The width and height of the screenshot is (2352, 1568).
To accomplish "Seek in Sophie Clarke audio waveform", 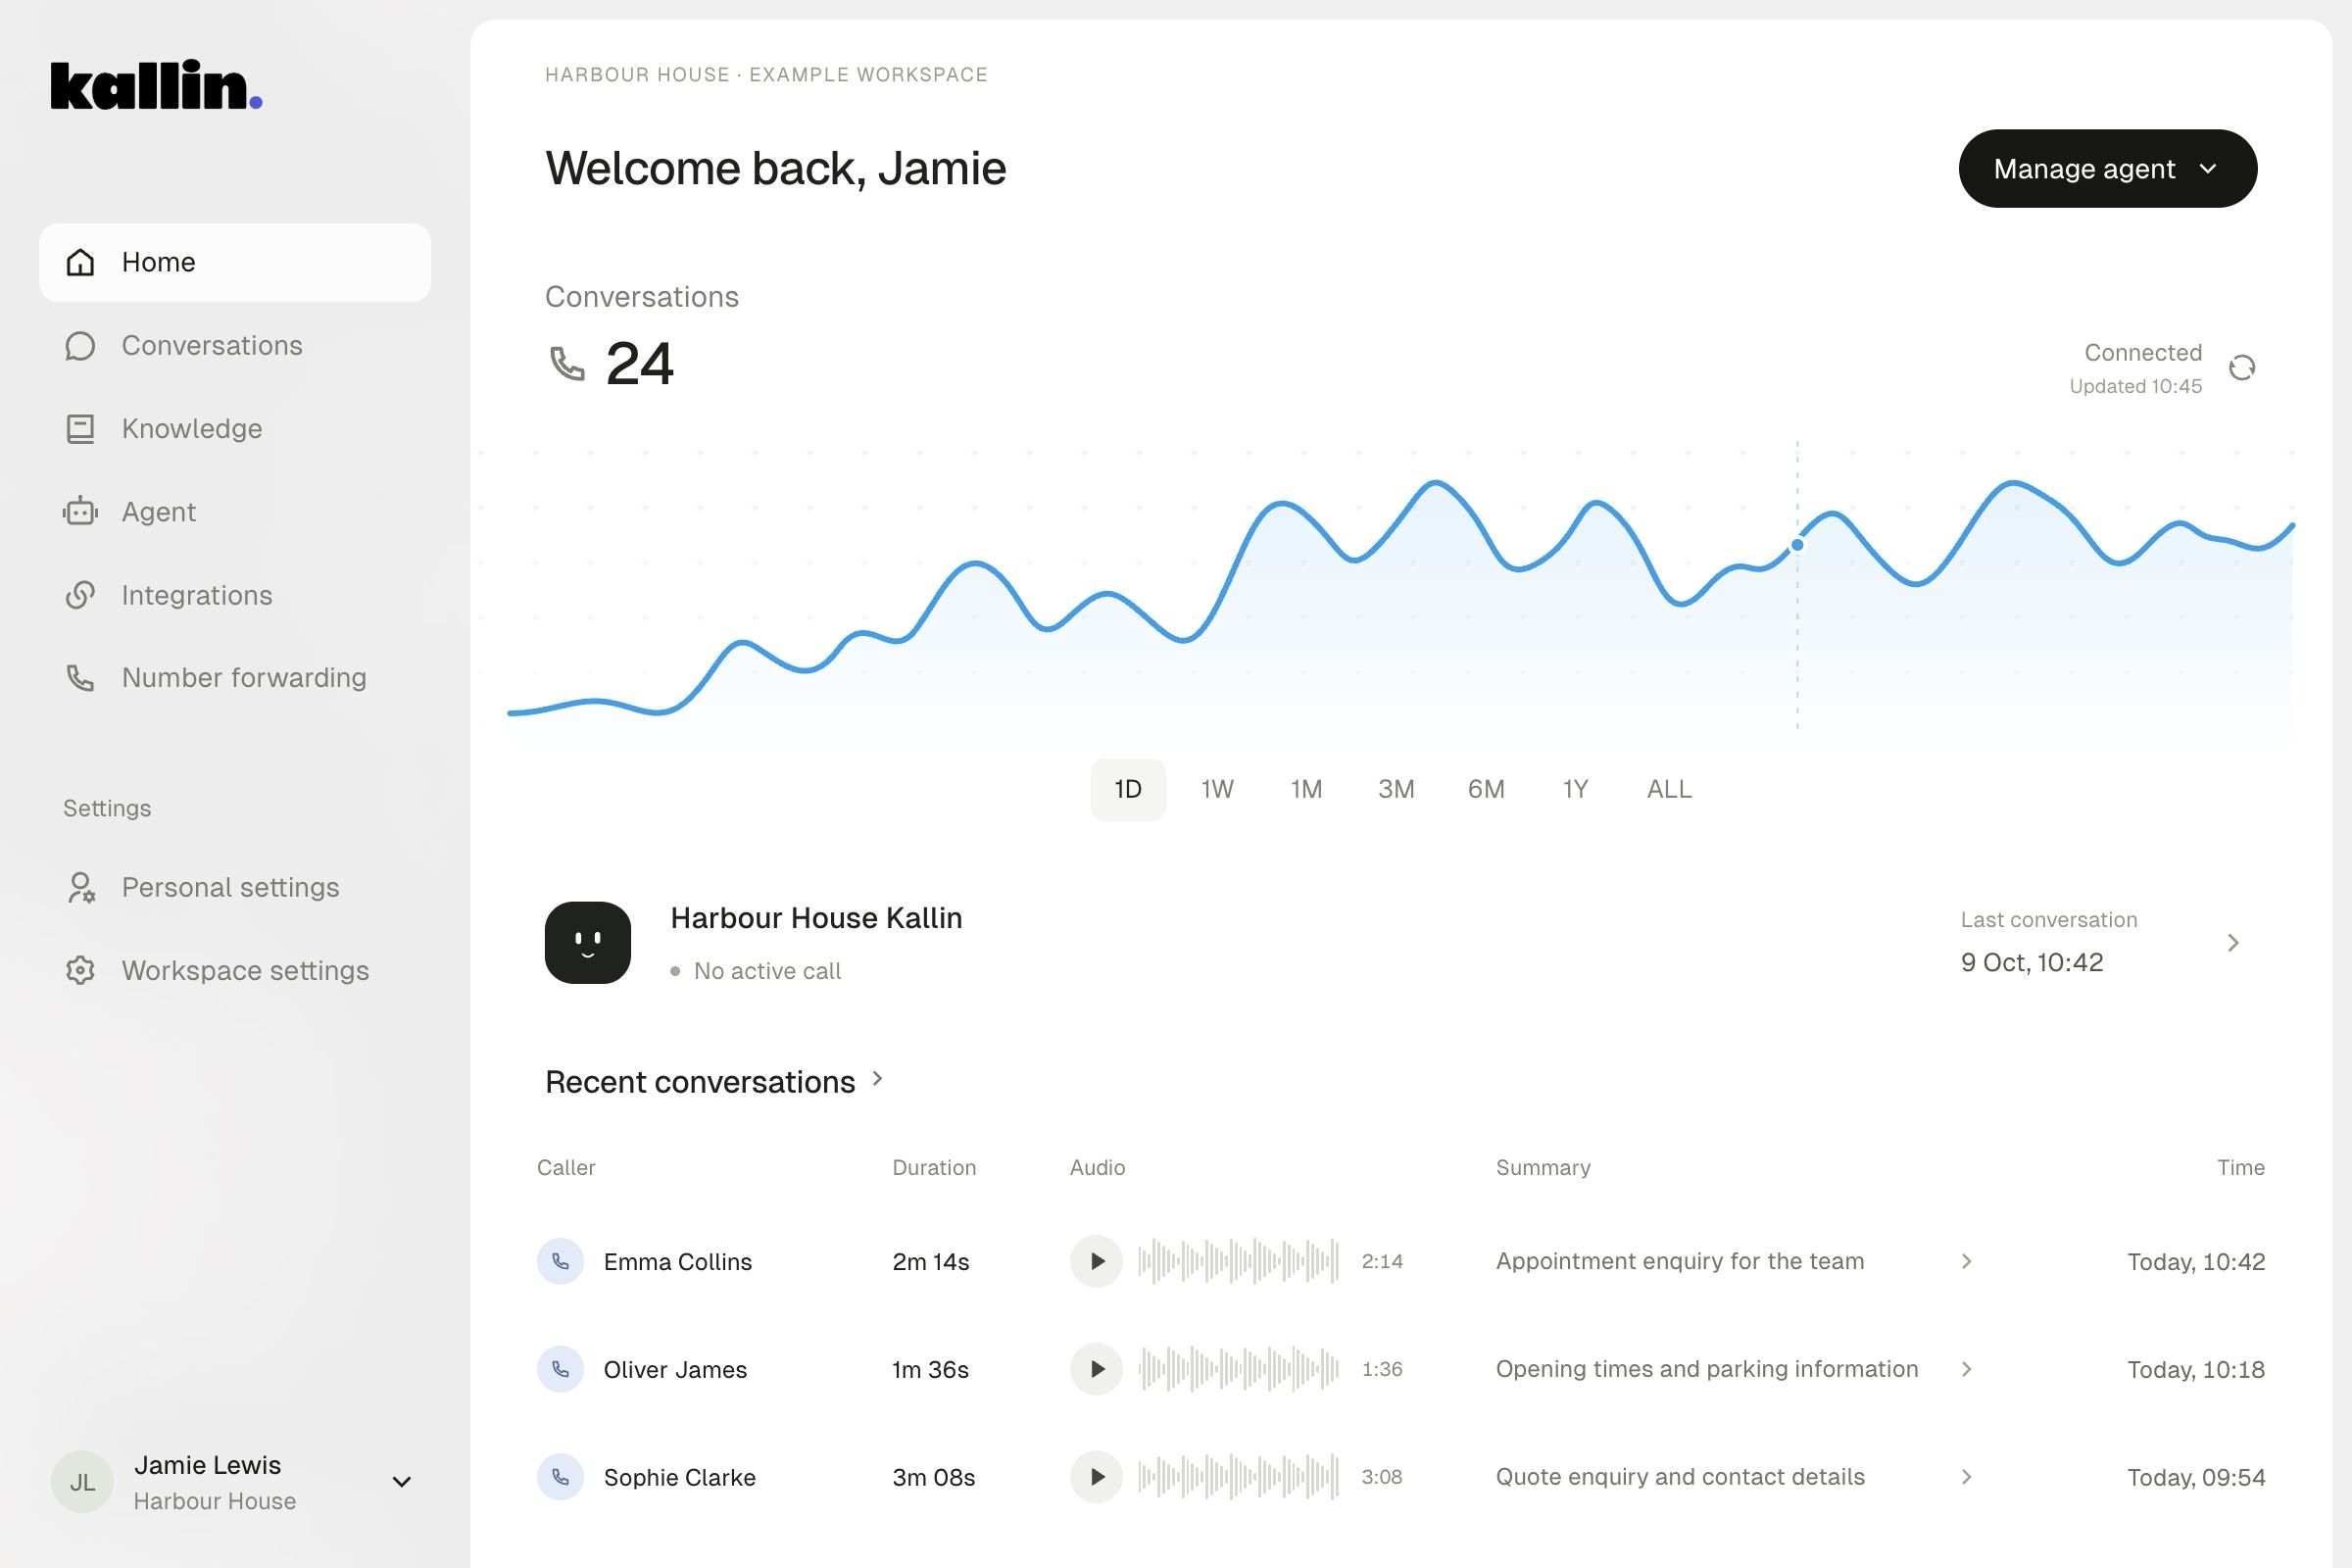I will (1238, 1477).
